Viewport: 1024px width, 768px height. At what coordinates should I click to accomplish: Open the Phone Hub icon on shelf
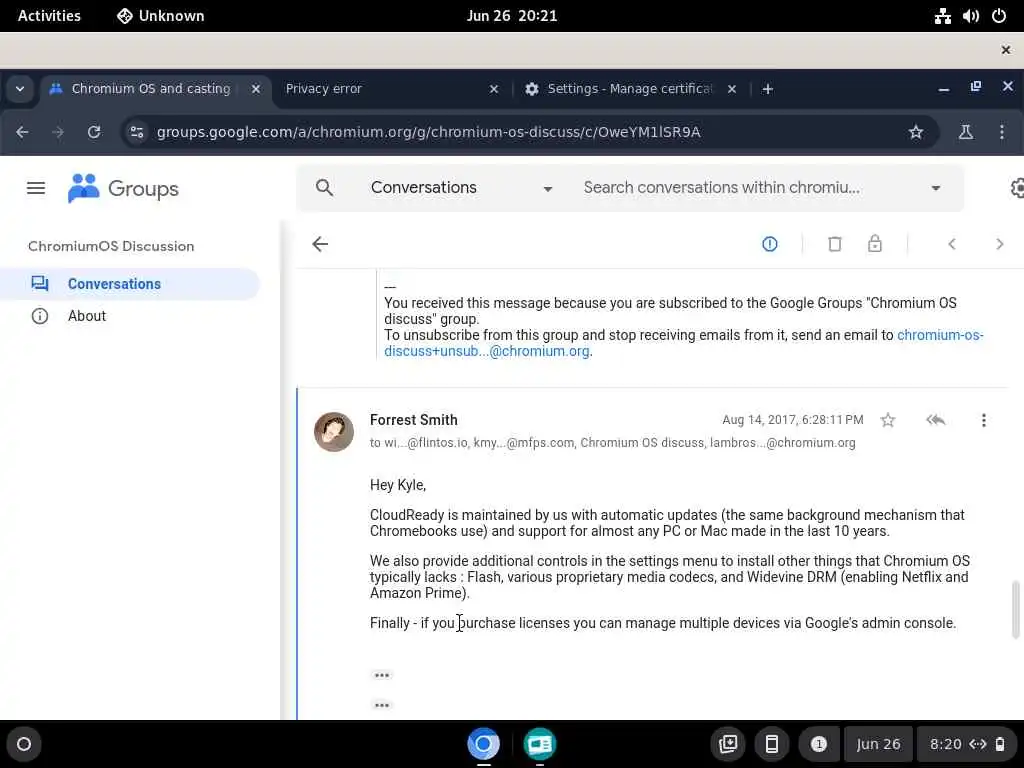point(771,744)
